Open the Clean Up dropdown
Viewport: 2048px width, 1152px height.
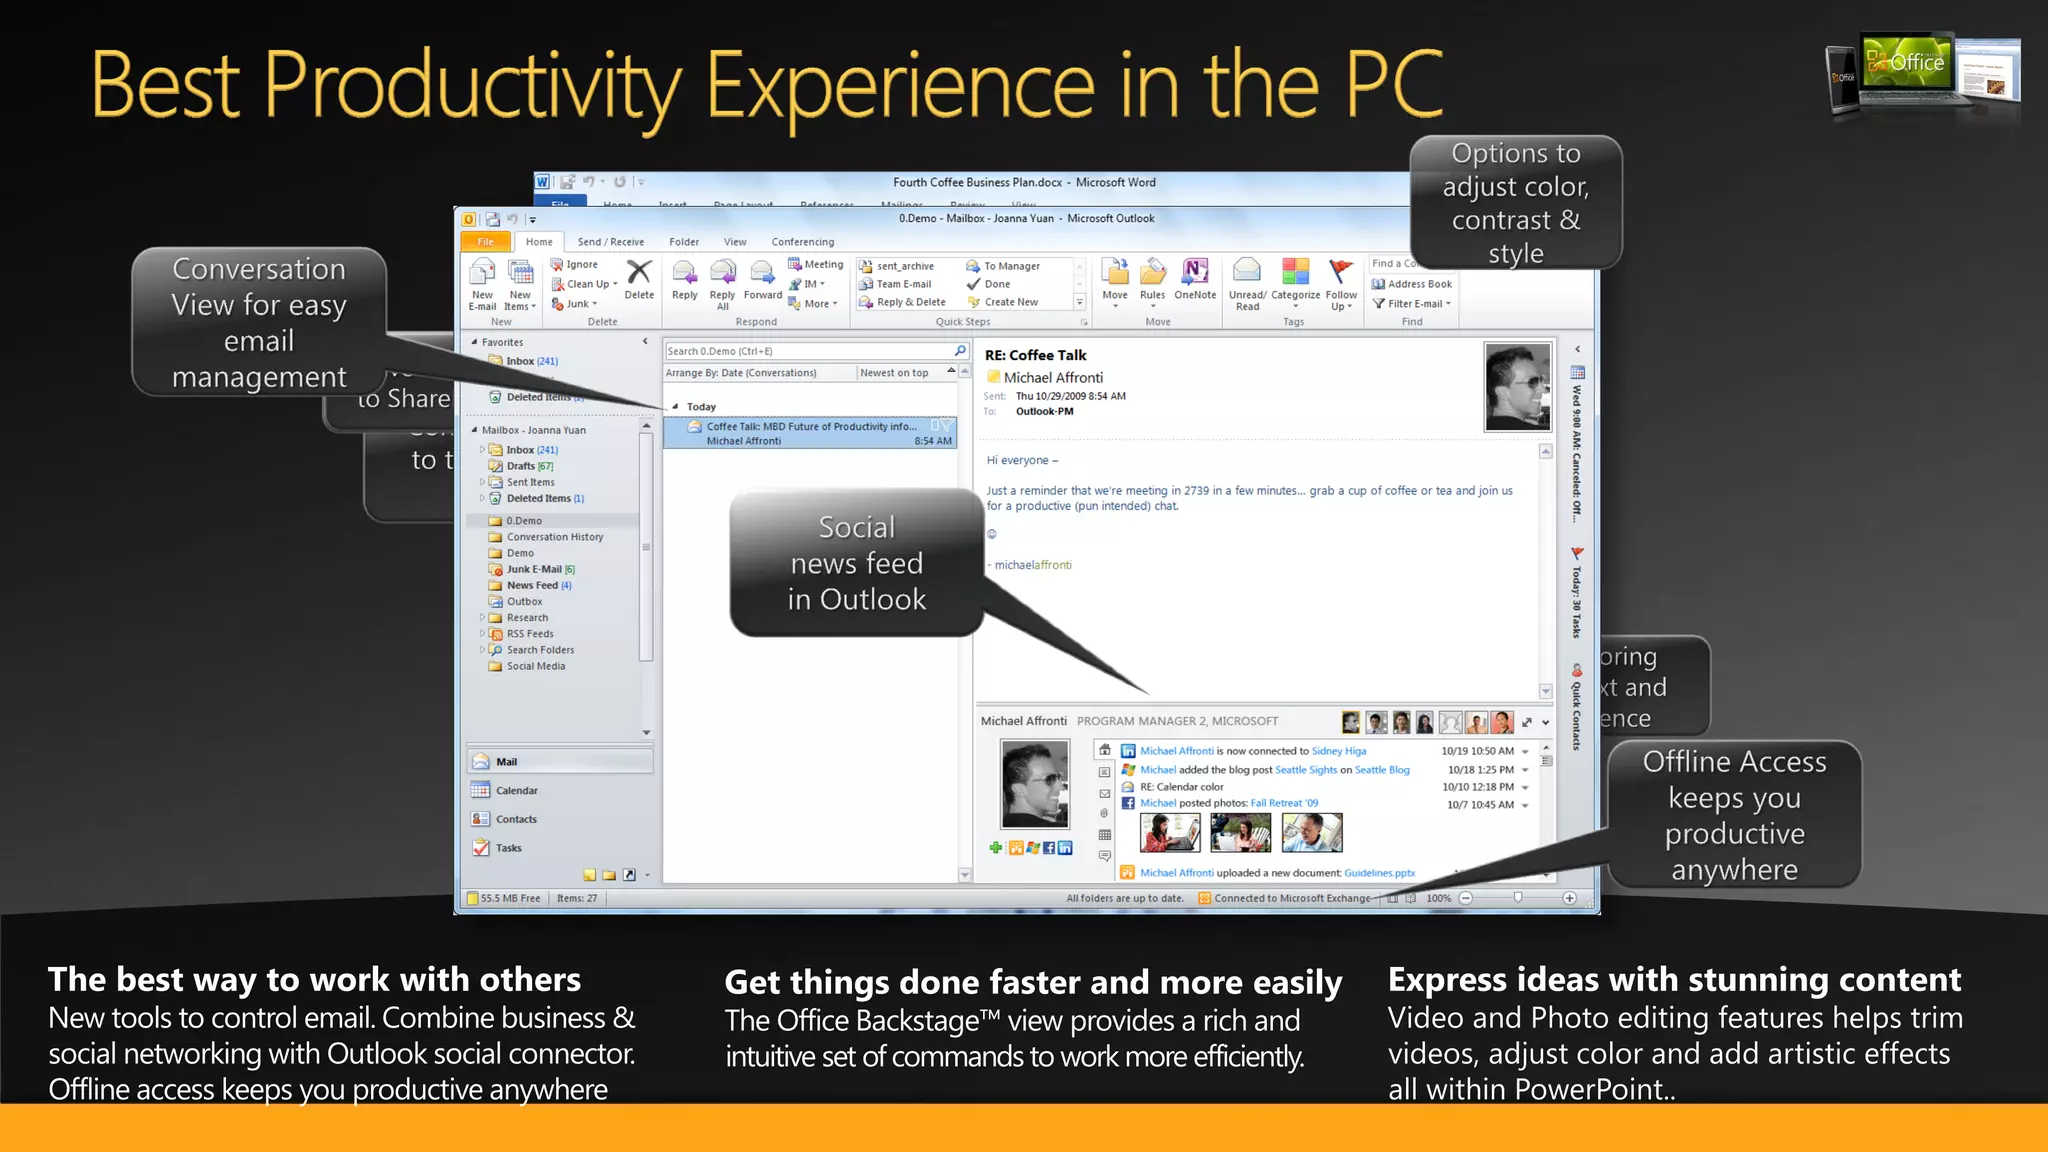(x=615, y=284)
